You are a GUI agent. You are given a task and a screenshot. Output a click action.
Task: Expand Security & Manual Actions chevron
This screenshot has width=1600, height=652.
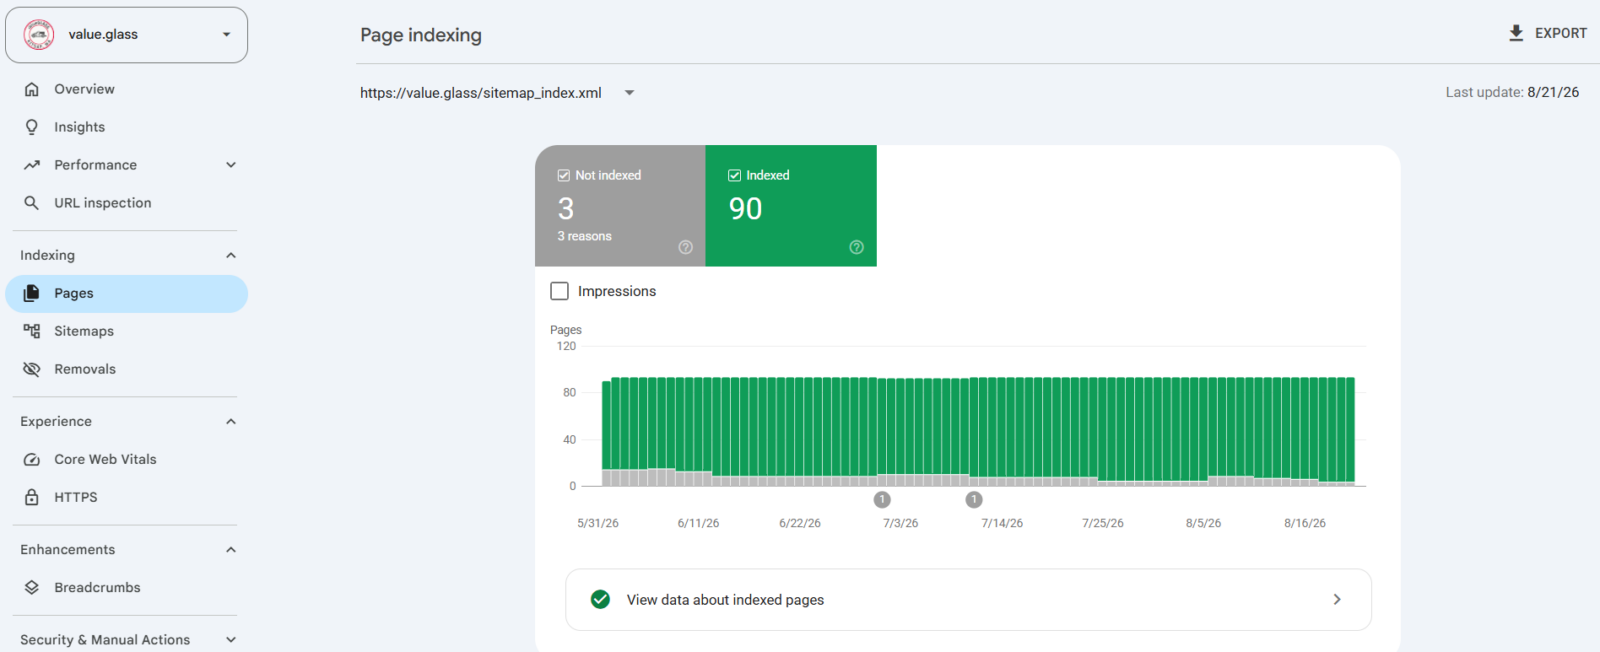click(x=231, y=639)
